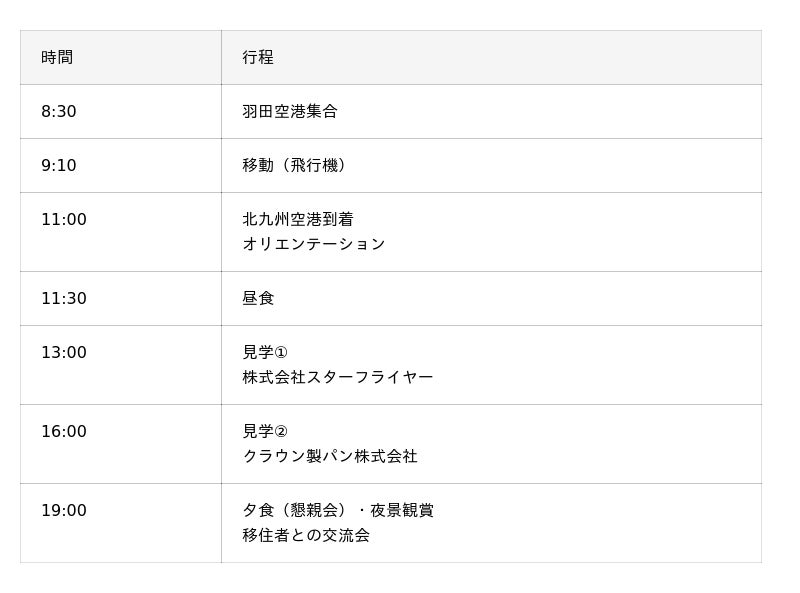Click the 株式会社スターフライヤー text
This screenshot has width=800, height=593.
[x=338, y=377]
